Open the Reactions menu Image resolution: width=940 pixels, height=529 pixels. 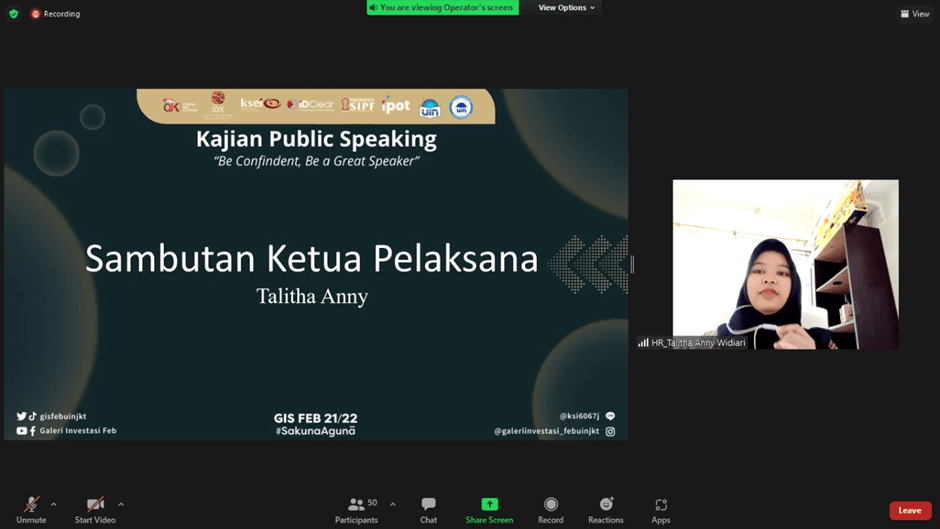point(605,510)
